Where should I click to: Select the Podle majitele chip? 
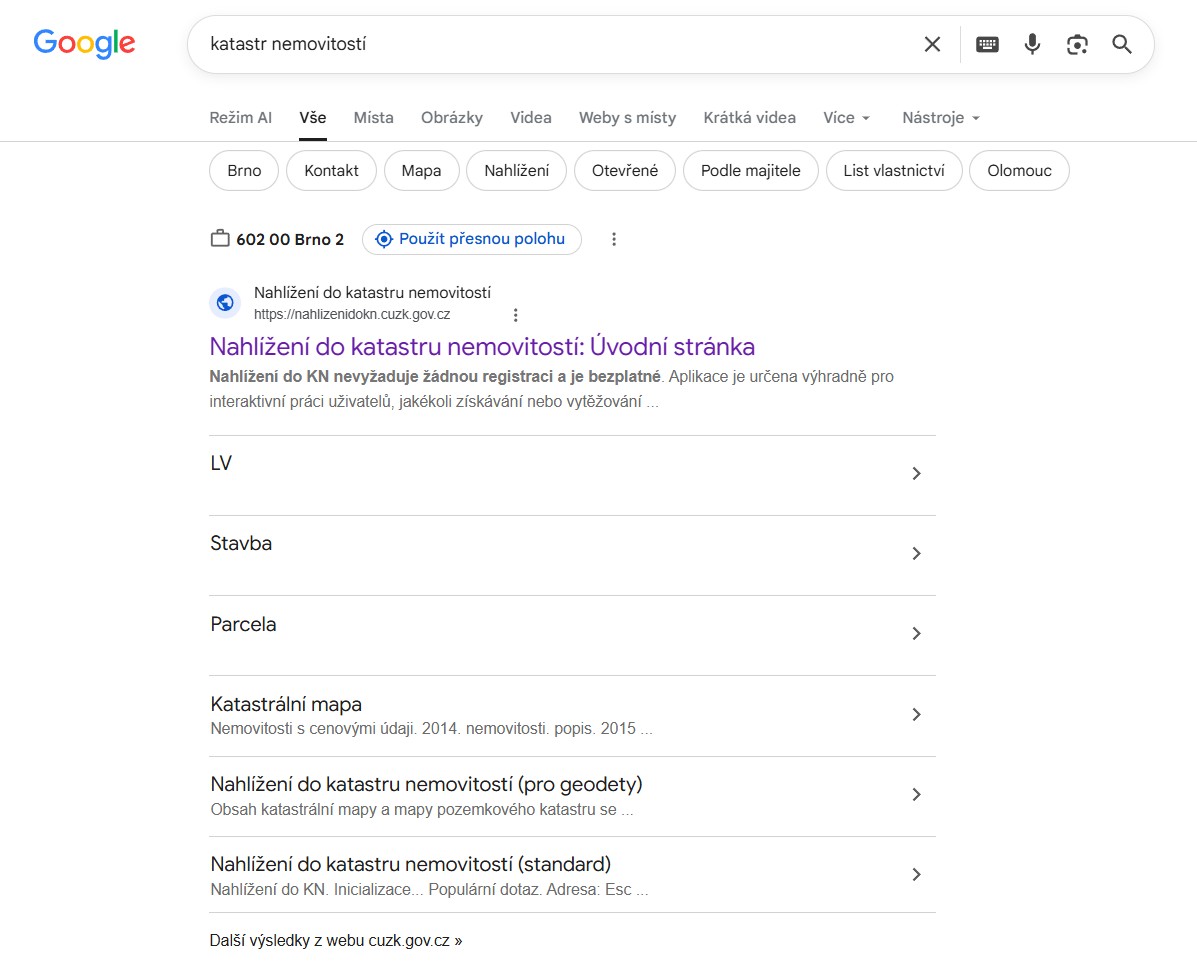click(x=750, y=170)
